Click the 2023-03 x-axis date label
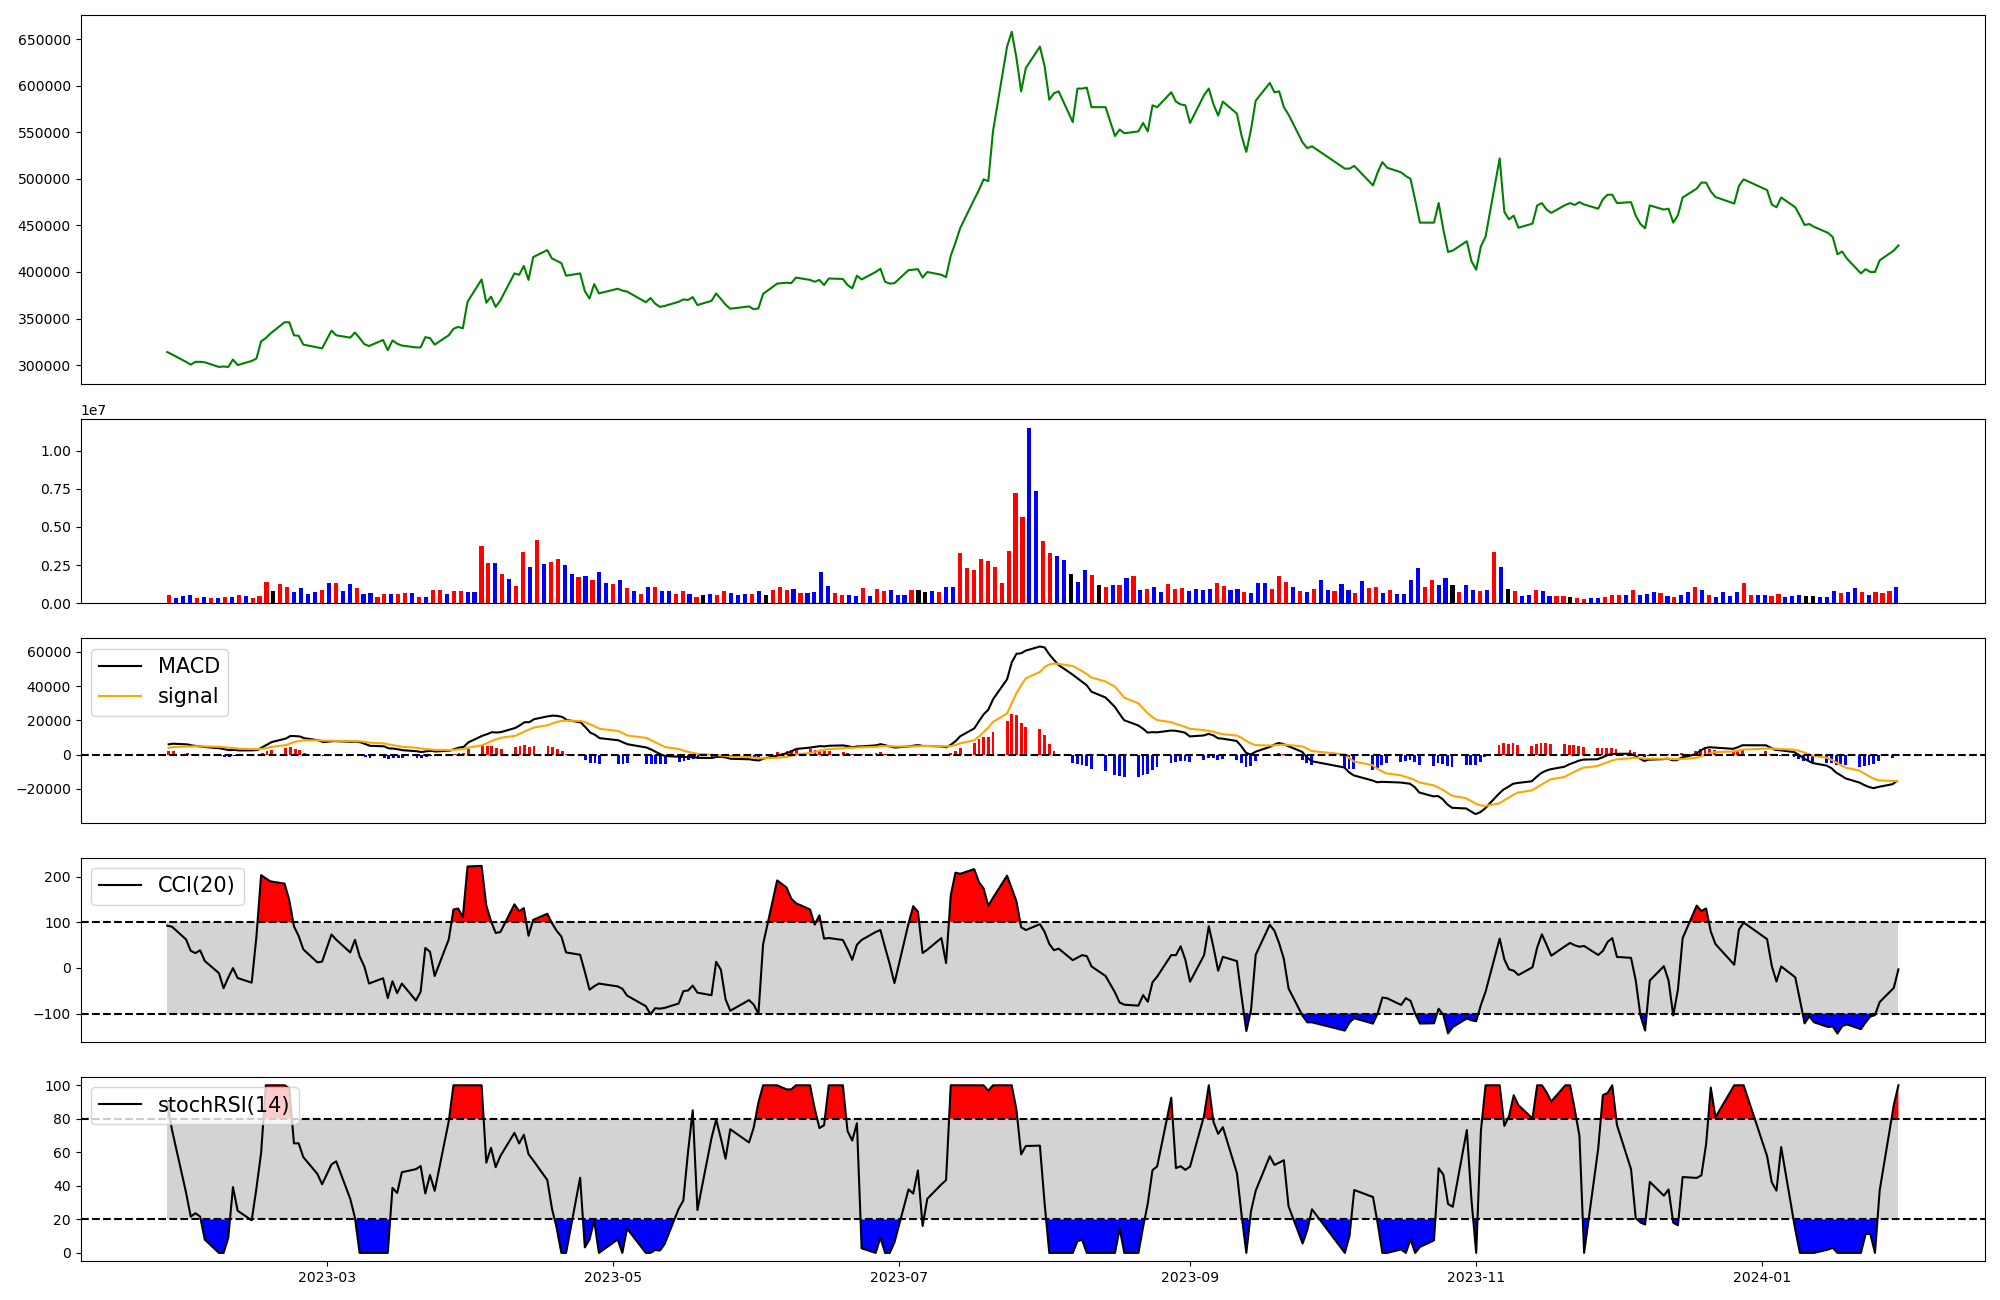Image resolution: width=2000 pixels, height=1300 pixels. (x=327, y=1277)
